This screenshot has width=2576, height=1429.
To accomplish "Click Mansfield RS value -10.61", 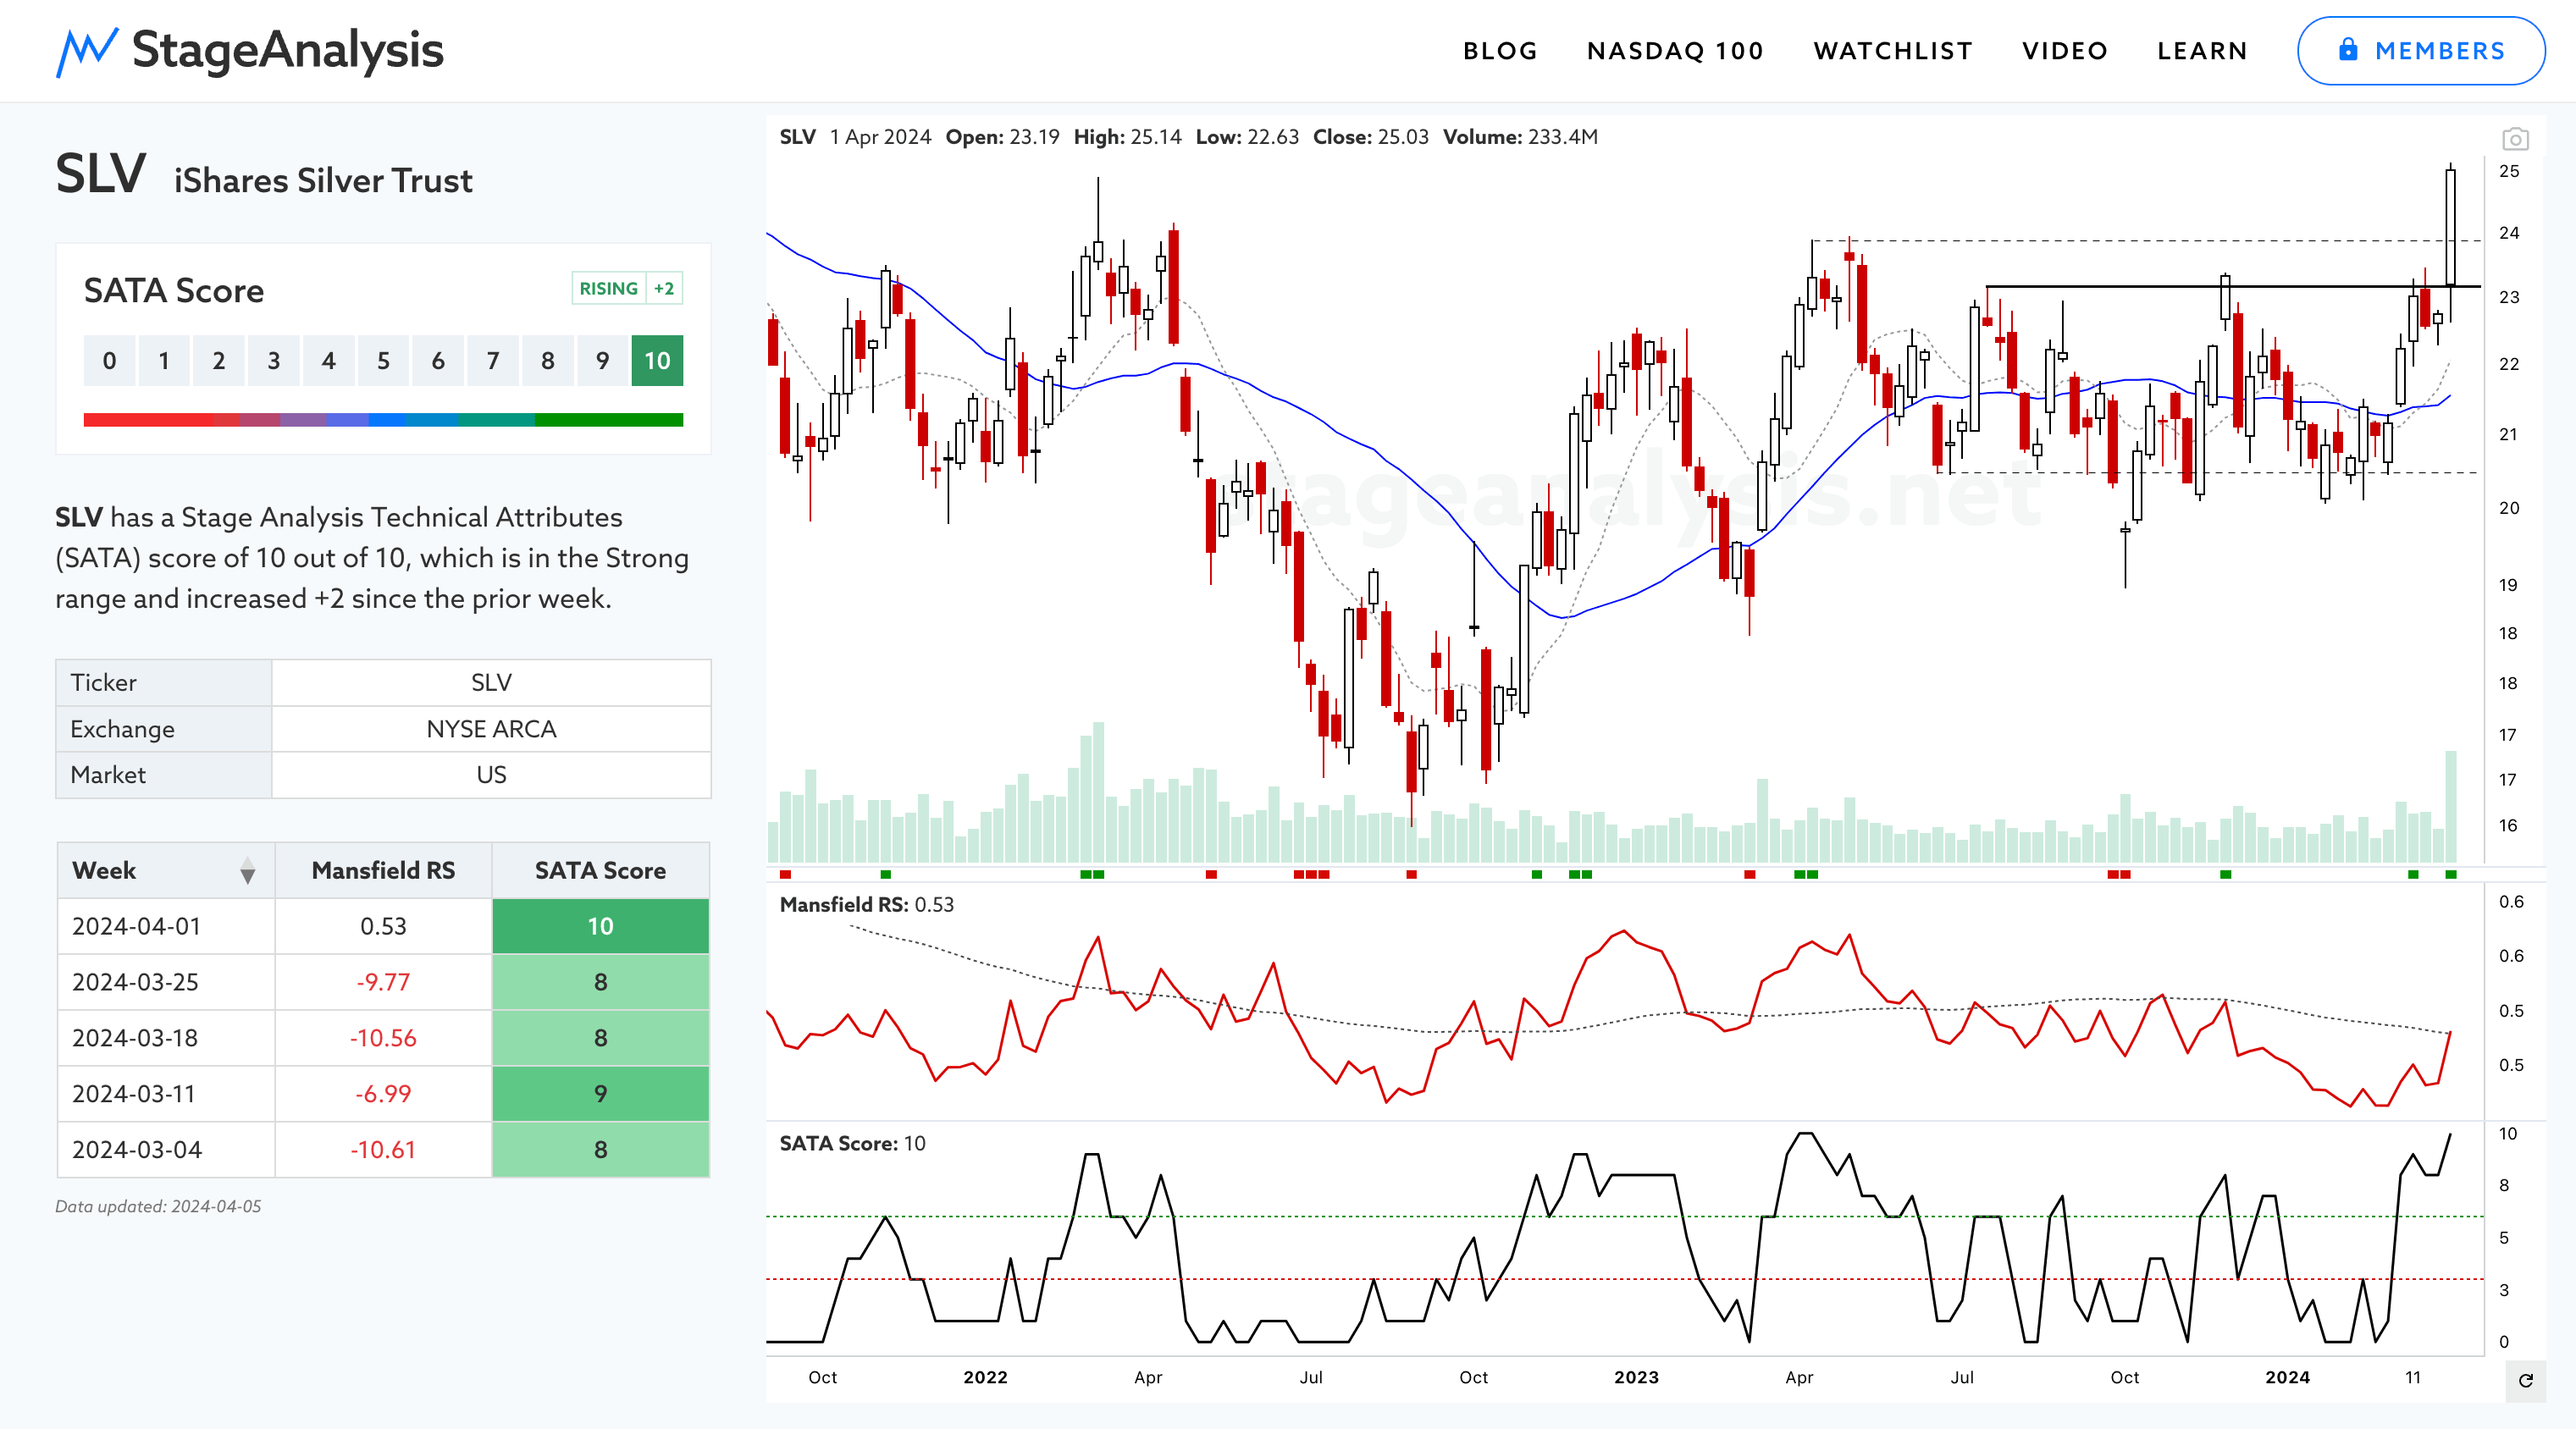I will [383, 1150].
